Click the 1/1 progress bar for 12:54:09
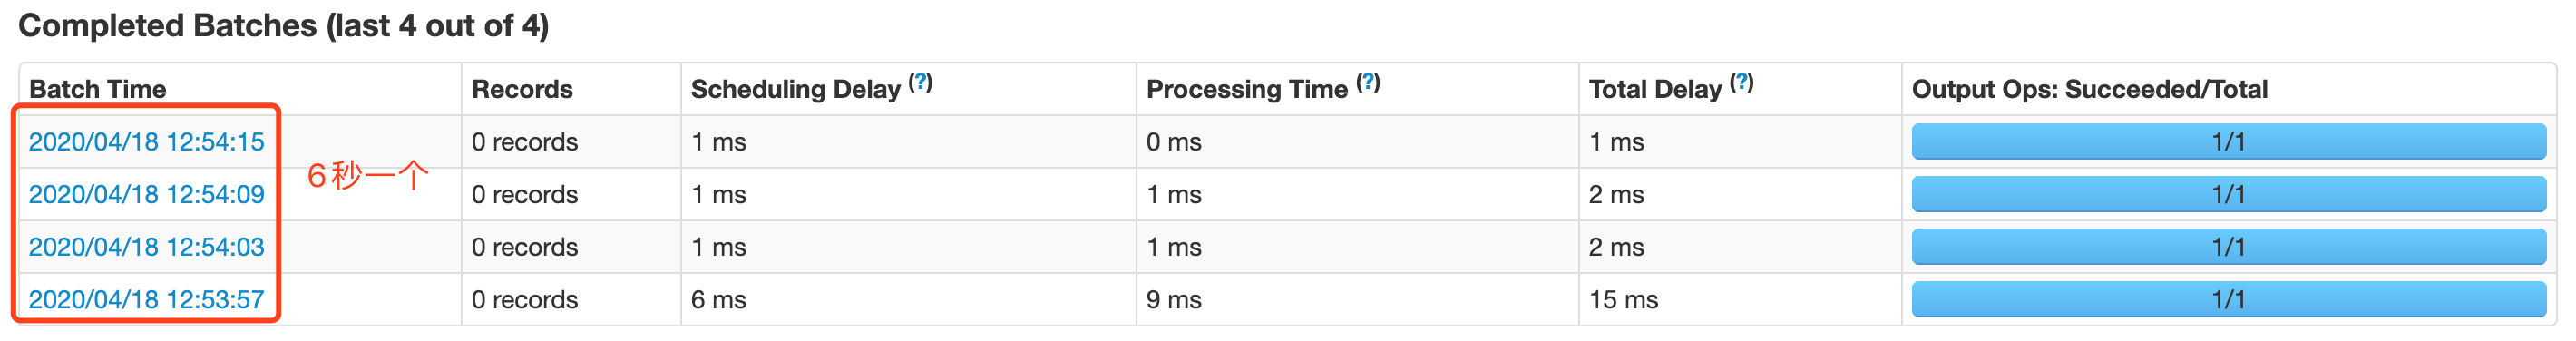 point(2229,194)
